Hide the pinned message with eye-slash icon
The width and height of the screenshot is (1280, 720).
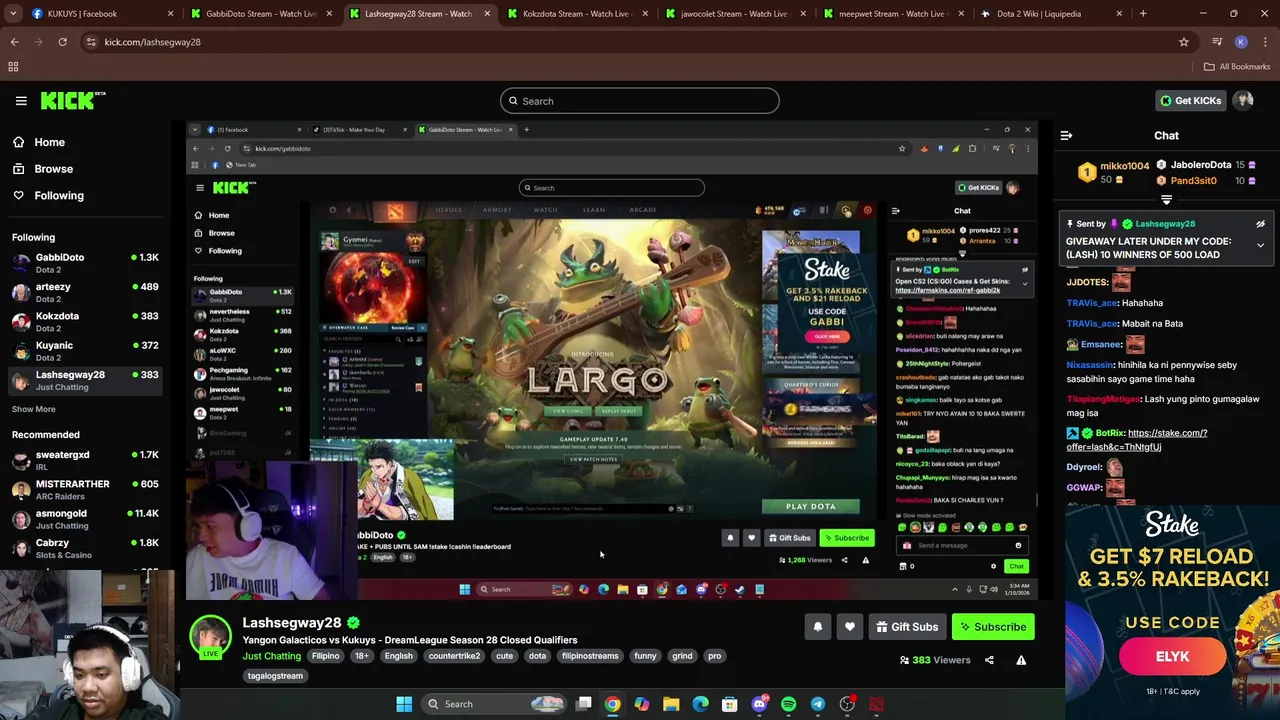tap(1260, 224)
